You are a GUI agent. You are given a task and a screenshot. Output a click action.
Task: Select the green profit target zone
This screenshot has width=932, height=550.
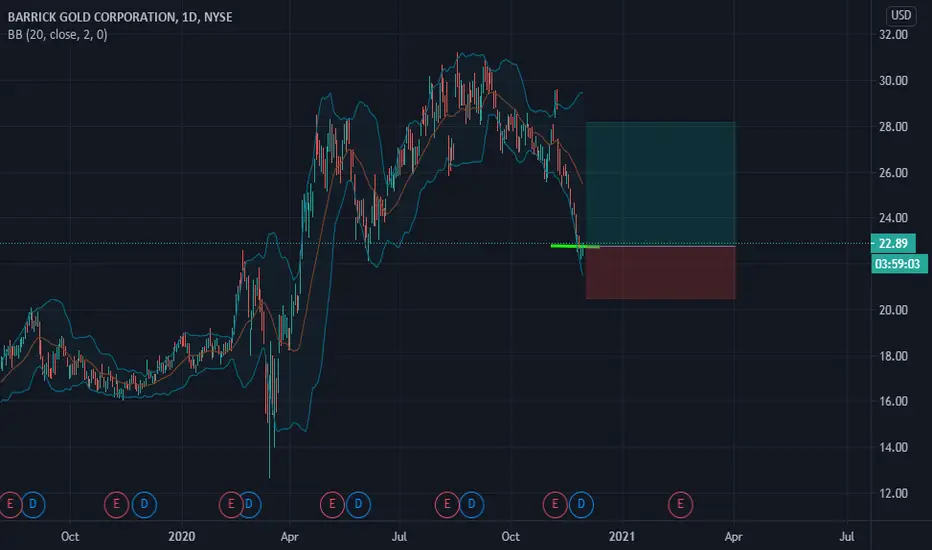(661, 184)
